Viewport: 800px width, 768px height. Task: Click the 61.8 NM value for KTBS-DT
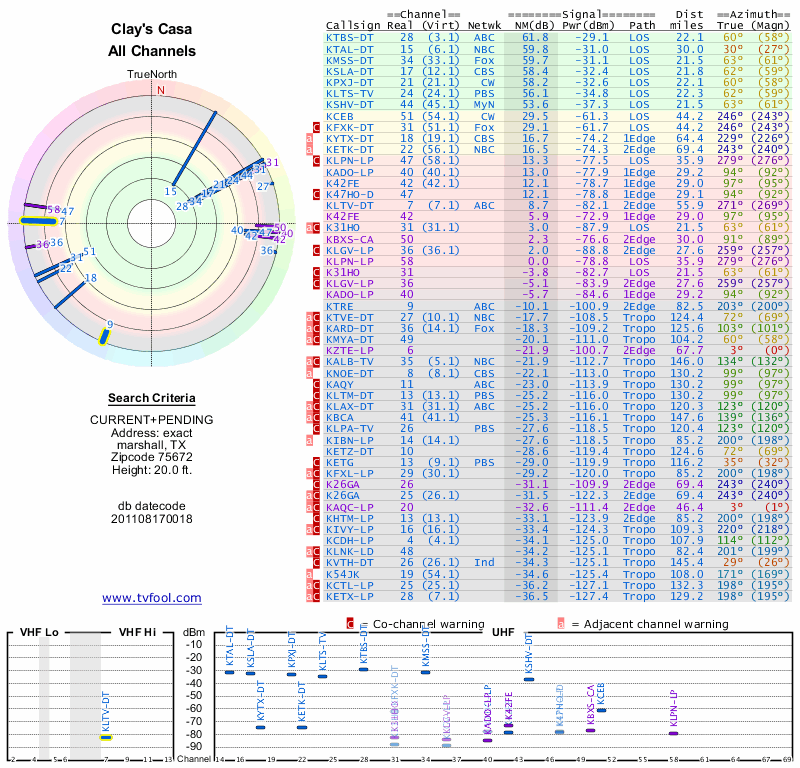click(x=535, y=38)
